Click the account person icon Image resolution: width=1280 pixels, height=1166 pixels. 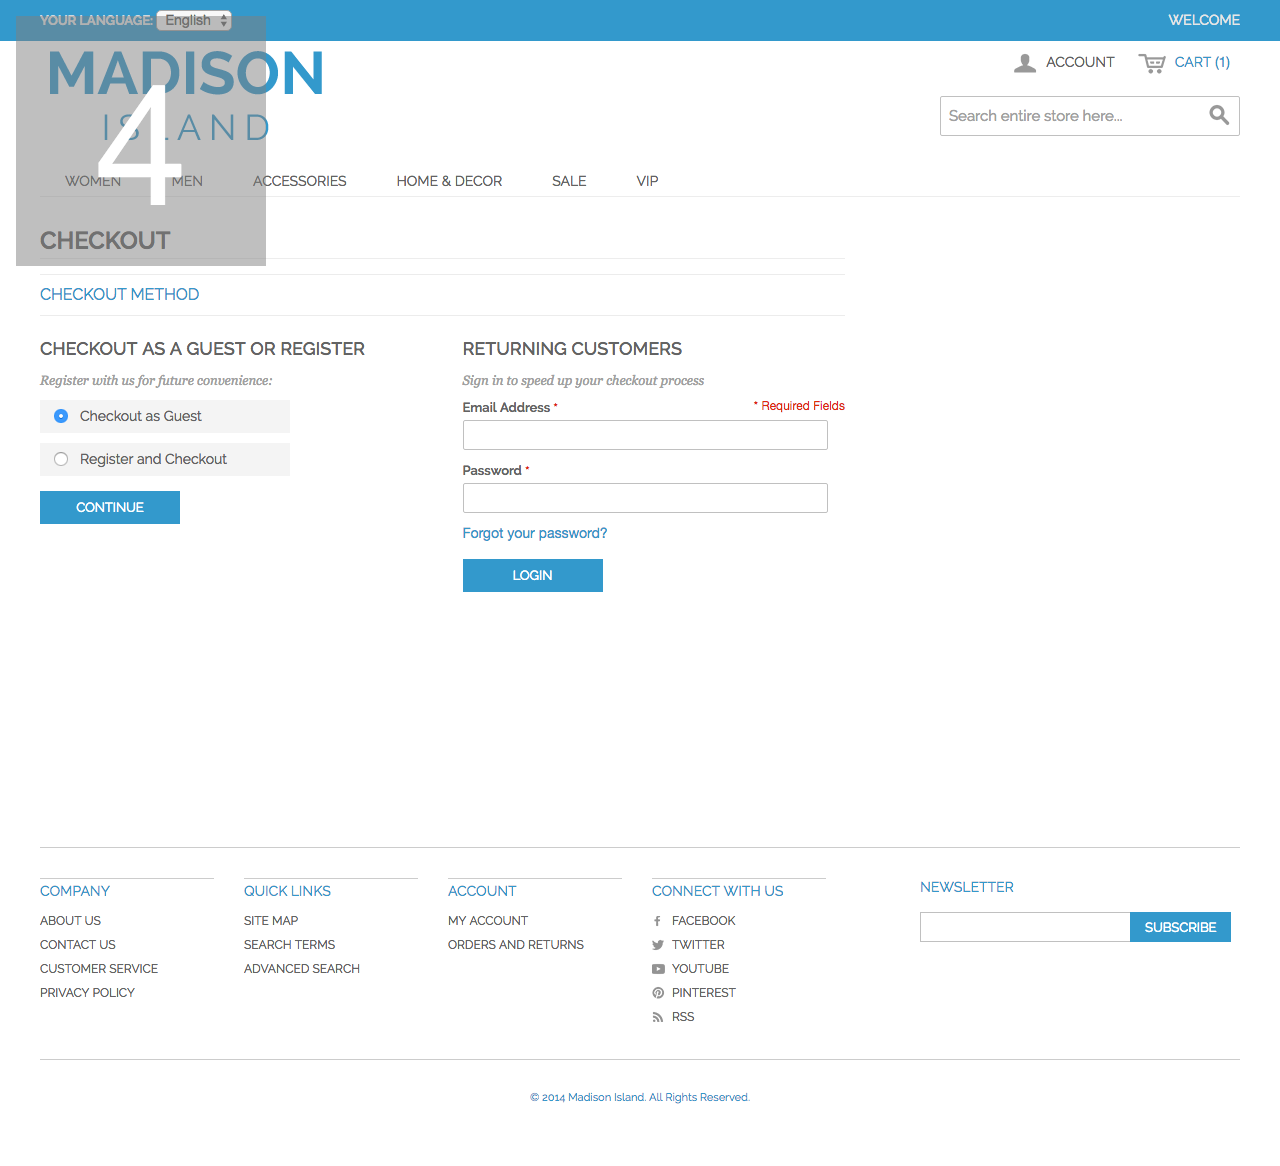1025,63
